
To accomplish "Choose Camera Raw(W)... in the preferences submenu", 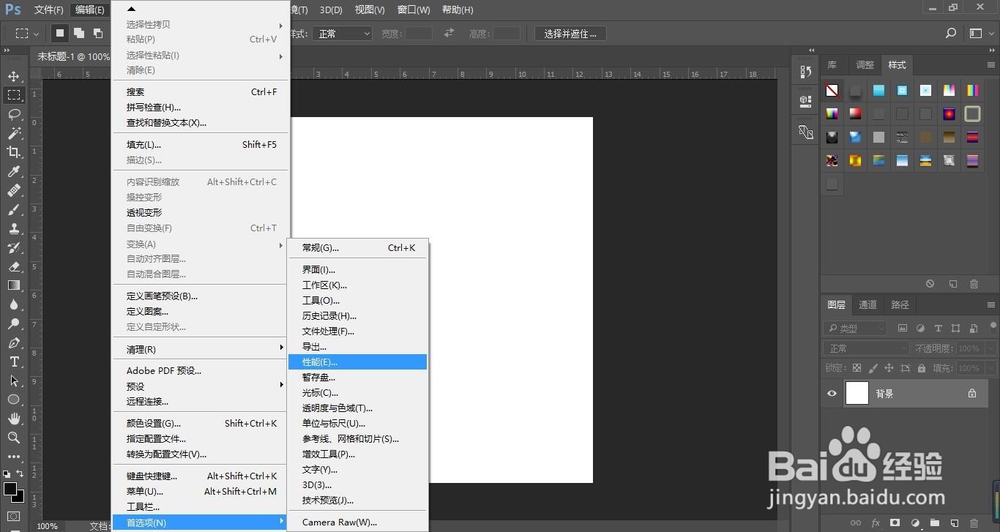I will (358, 522).
